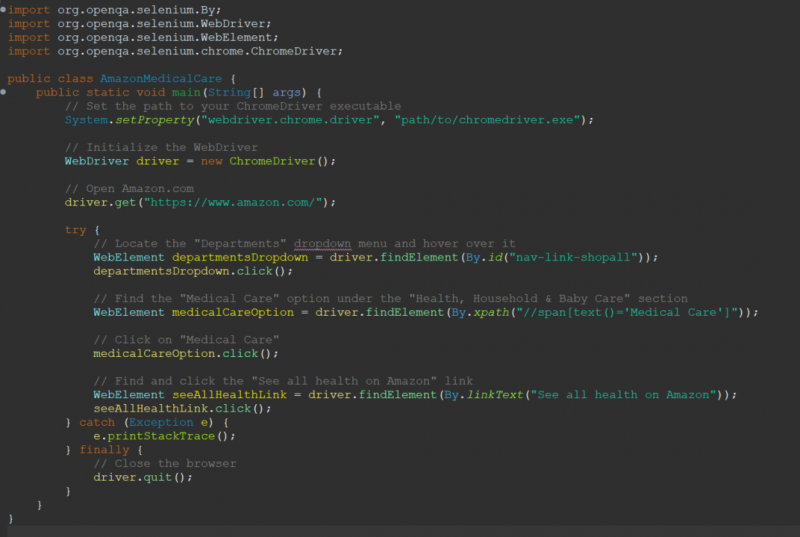The width and height of the screenshot is (800, 537).
Task: Click the "path/to/chromedriver.exe" string literal
Action: point(487,120)
